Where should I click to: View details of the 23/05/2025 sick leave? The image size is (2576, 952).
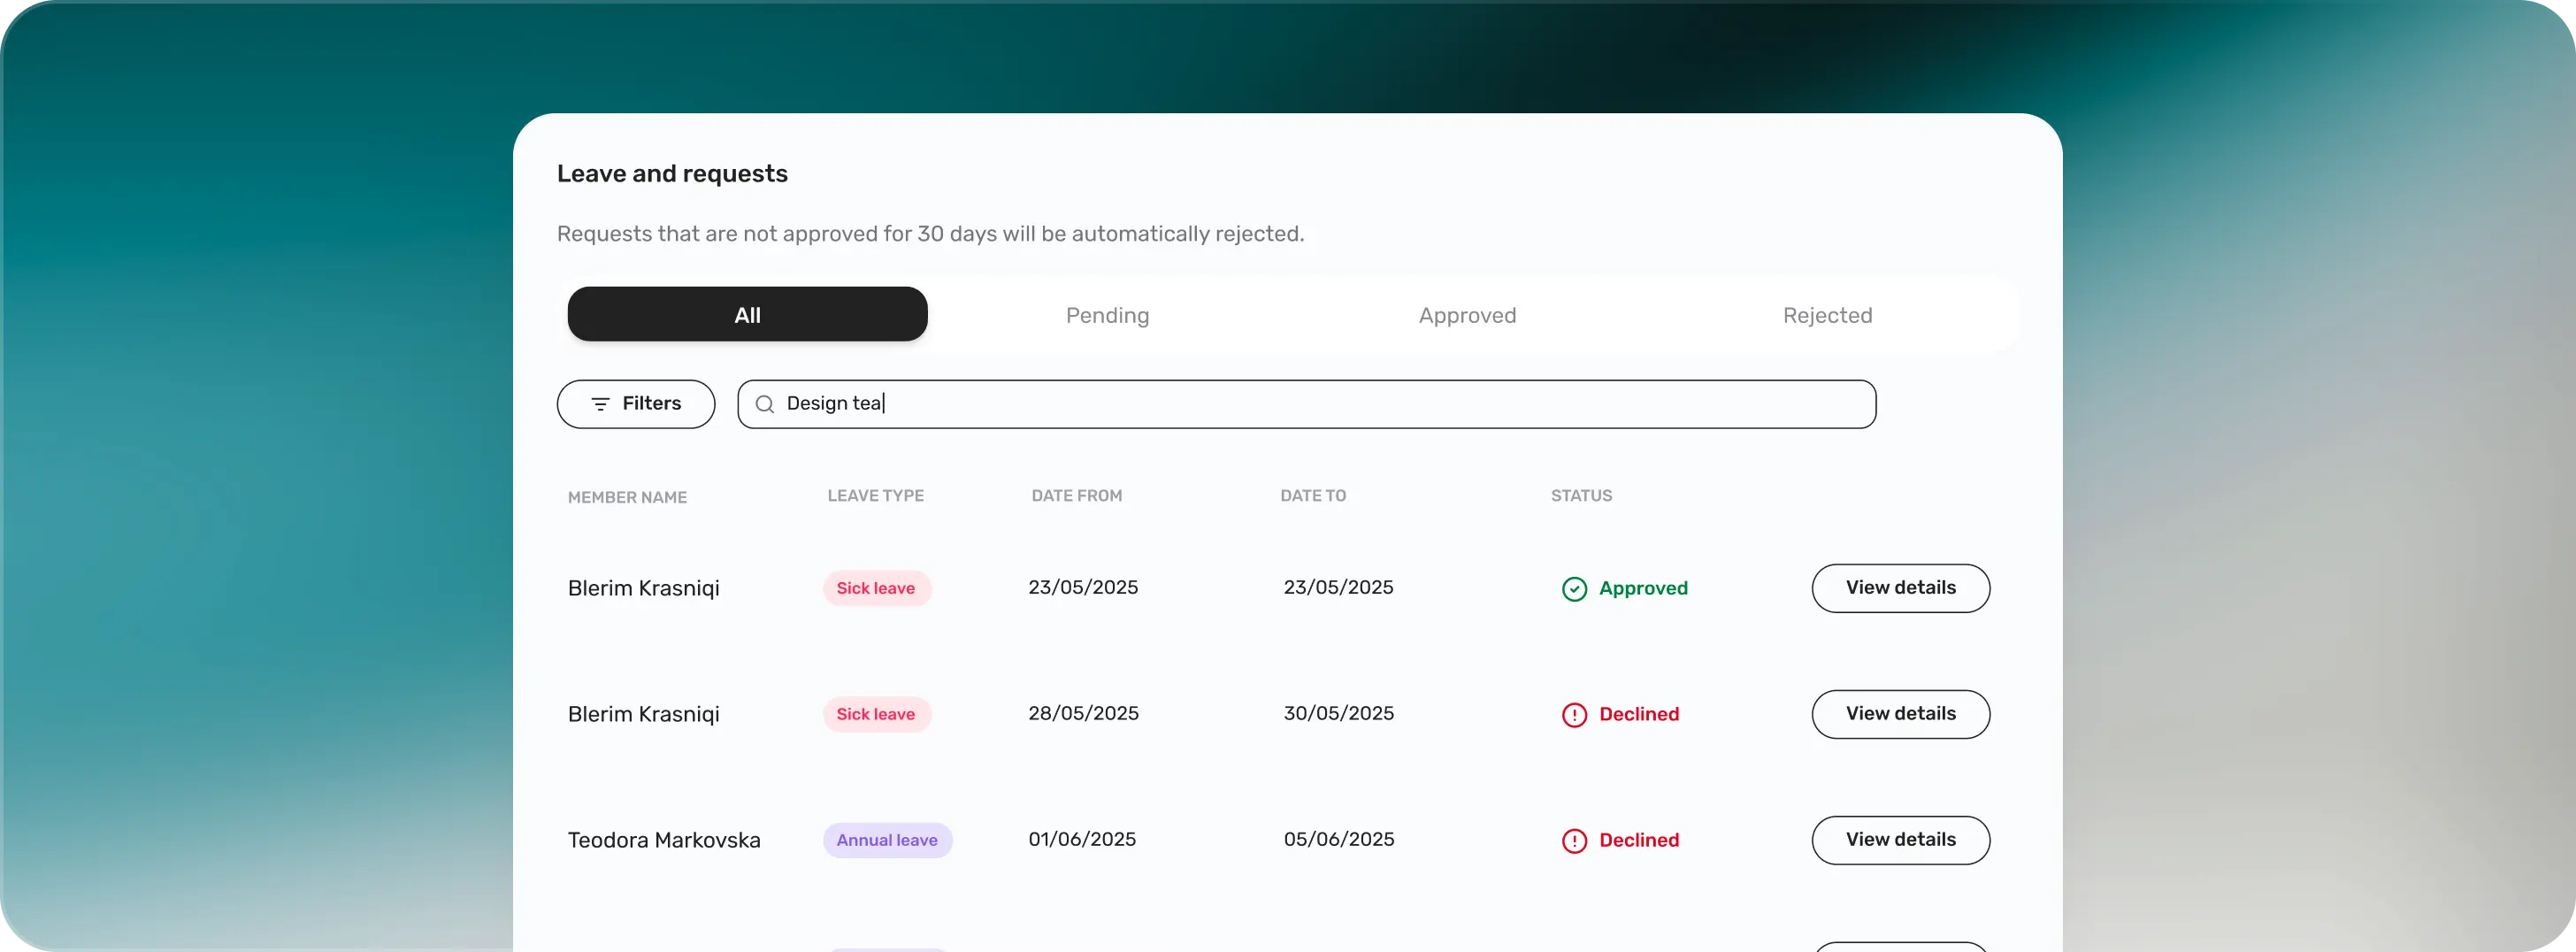point(1900,588)
